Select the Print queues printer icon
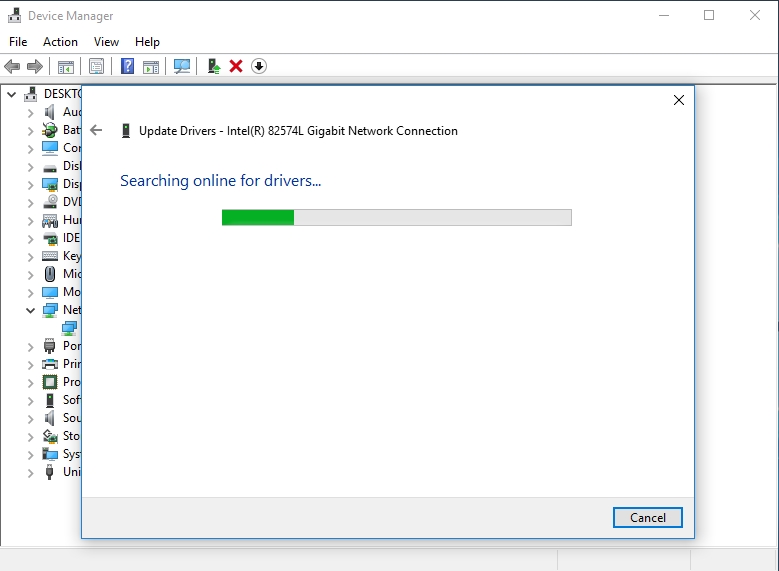 tap(50, 364)
